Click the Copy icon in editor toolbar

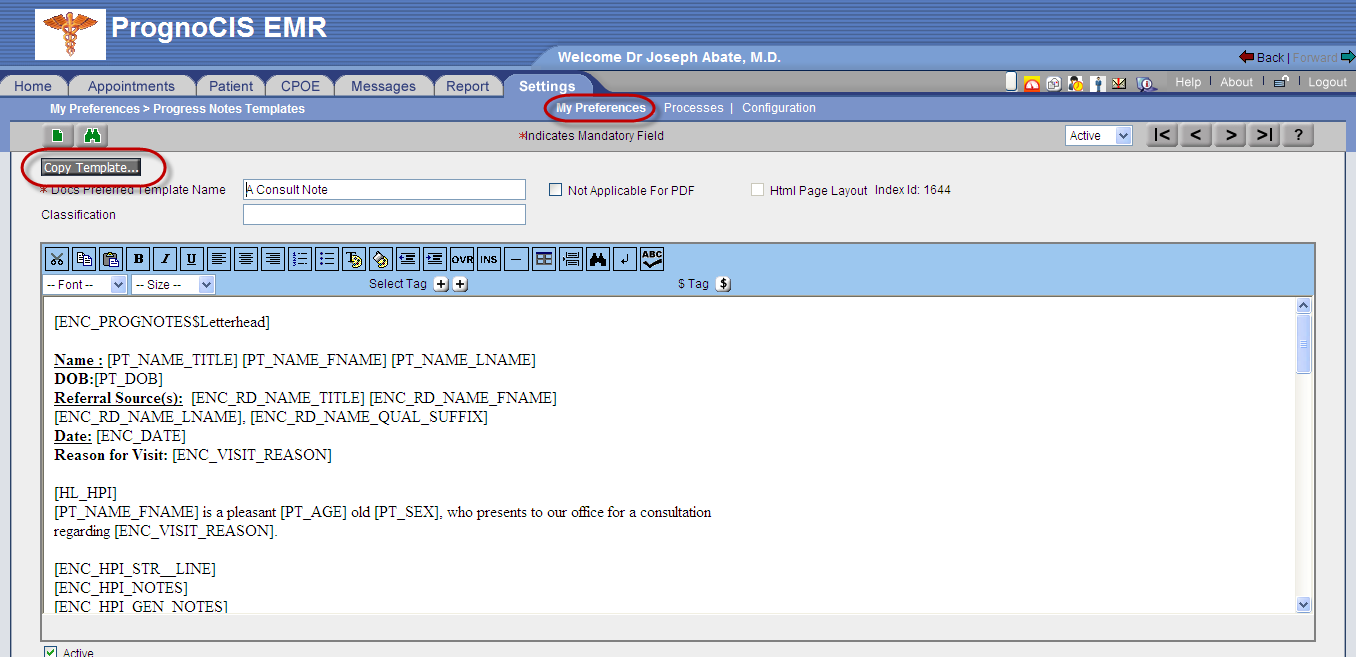[84, 259]
